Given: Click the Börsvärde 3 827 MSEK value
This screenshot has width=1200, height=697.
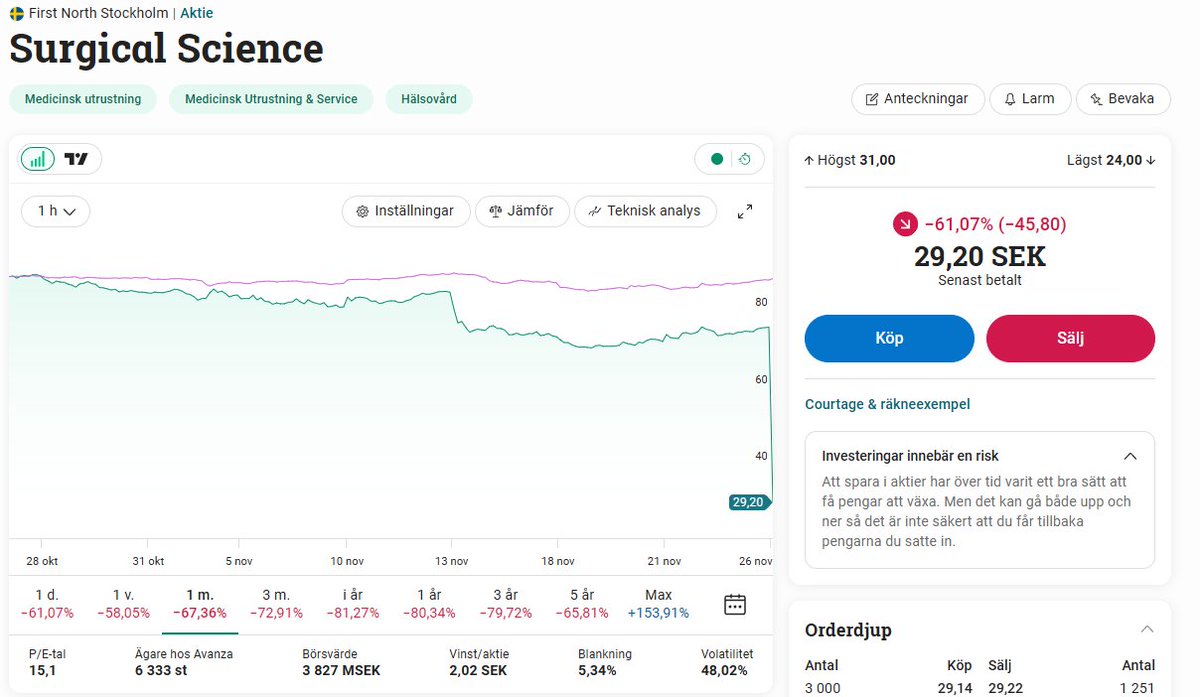Looking at the screenshot, I should click(341, 670).
